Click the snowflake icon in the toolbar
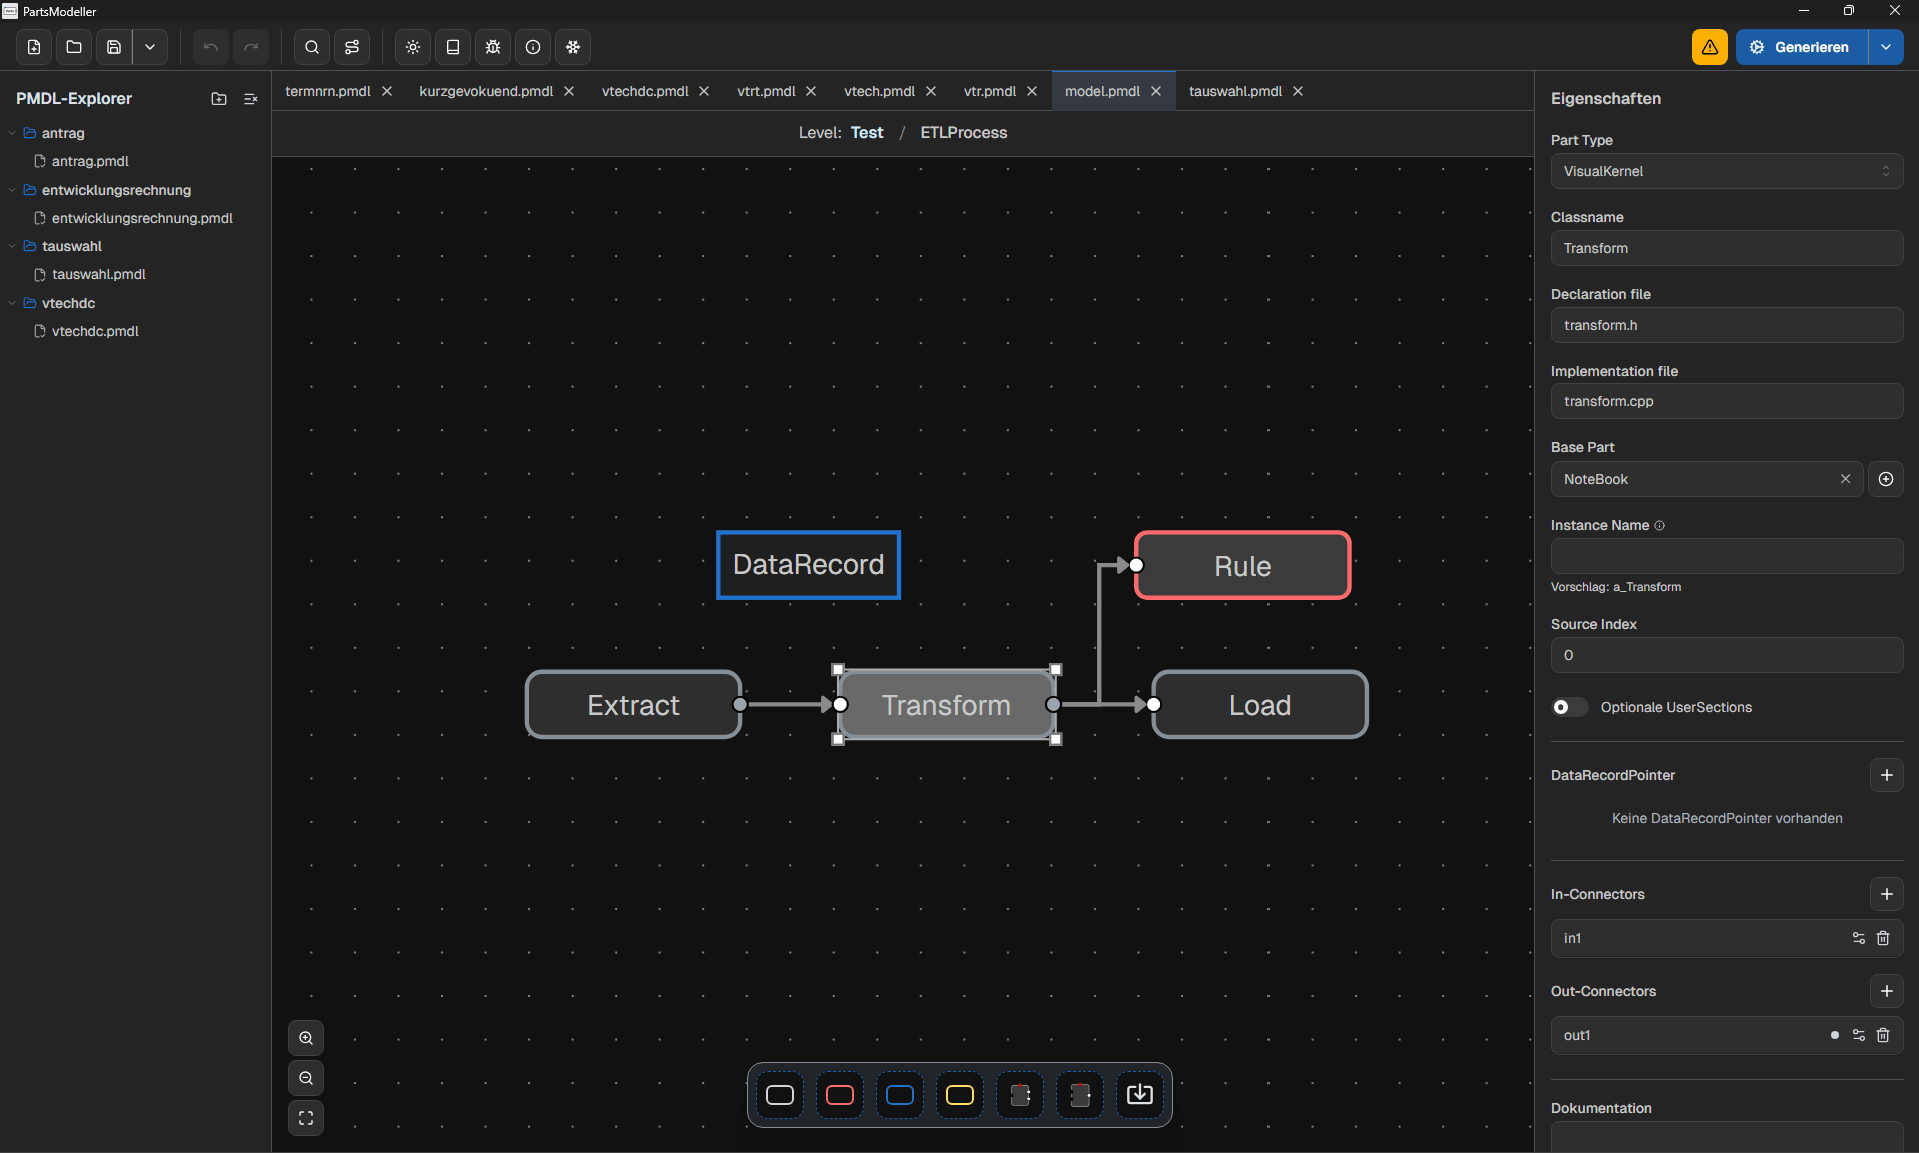 573,47
